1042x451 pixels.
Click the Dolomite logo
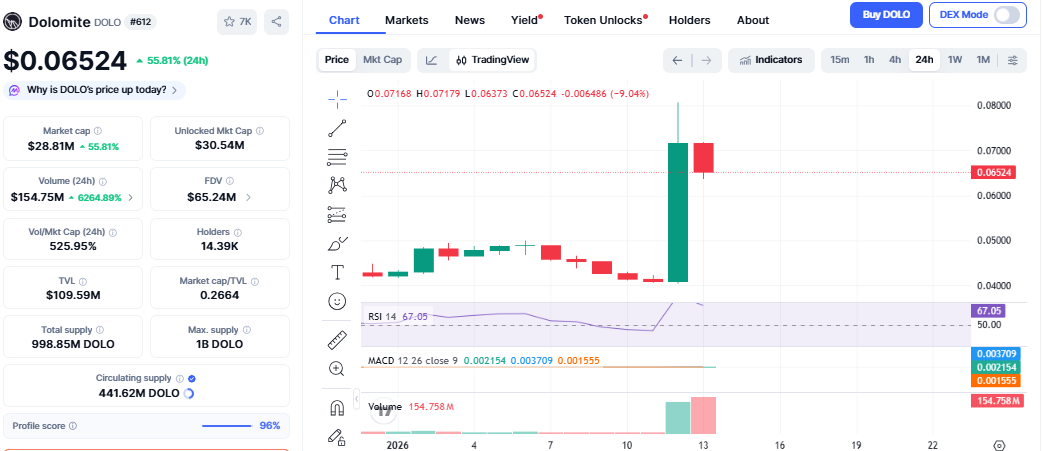(x=13, y=22)
